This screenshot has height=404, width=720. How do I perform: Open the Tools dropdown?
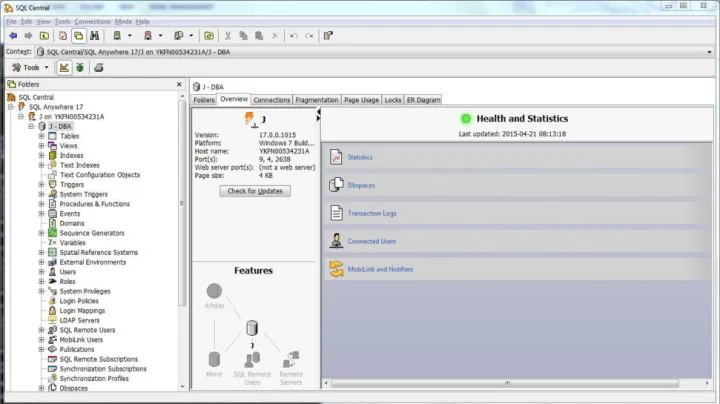31,67
